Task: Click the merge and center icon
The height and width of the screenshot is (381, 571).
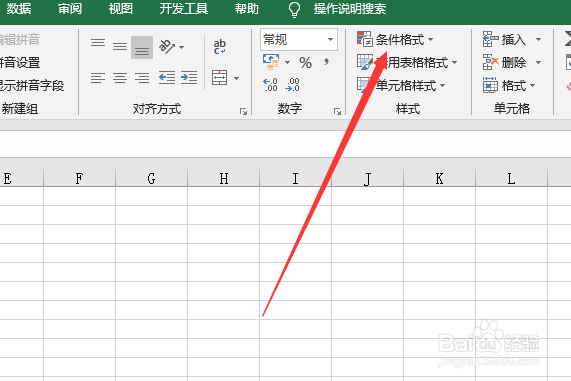Action: click(x=220, y=78)
